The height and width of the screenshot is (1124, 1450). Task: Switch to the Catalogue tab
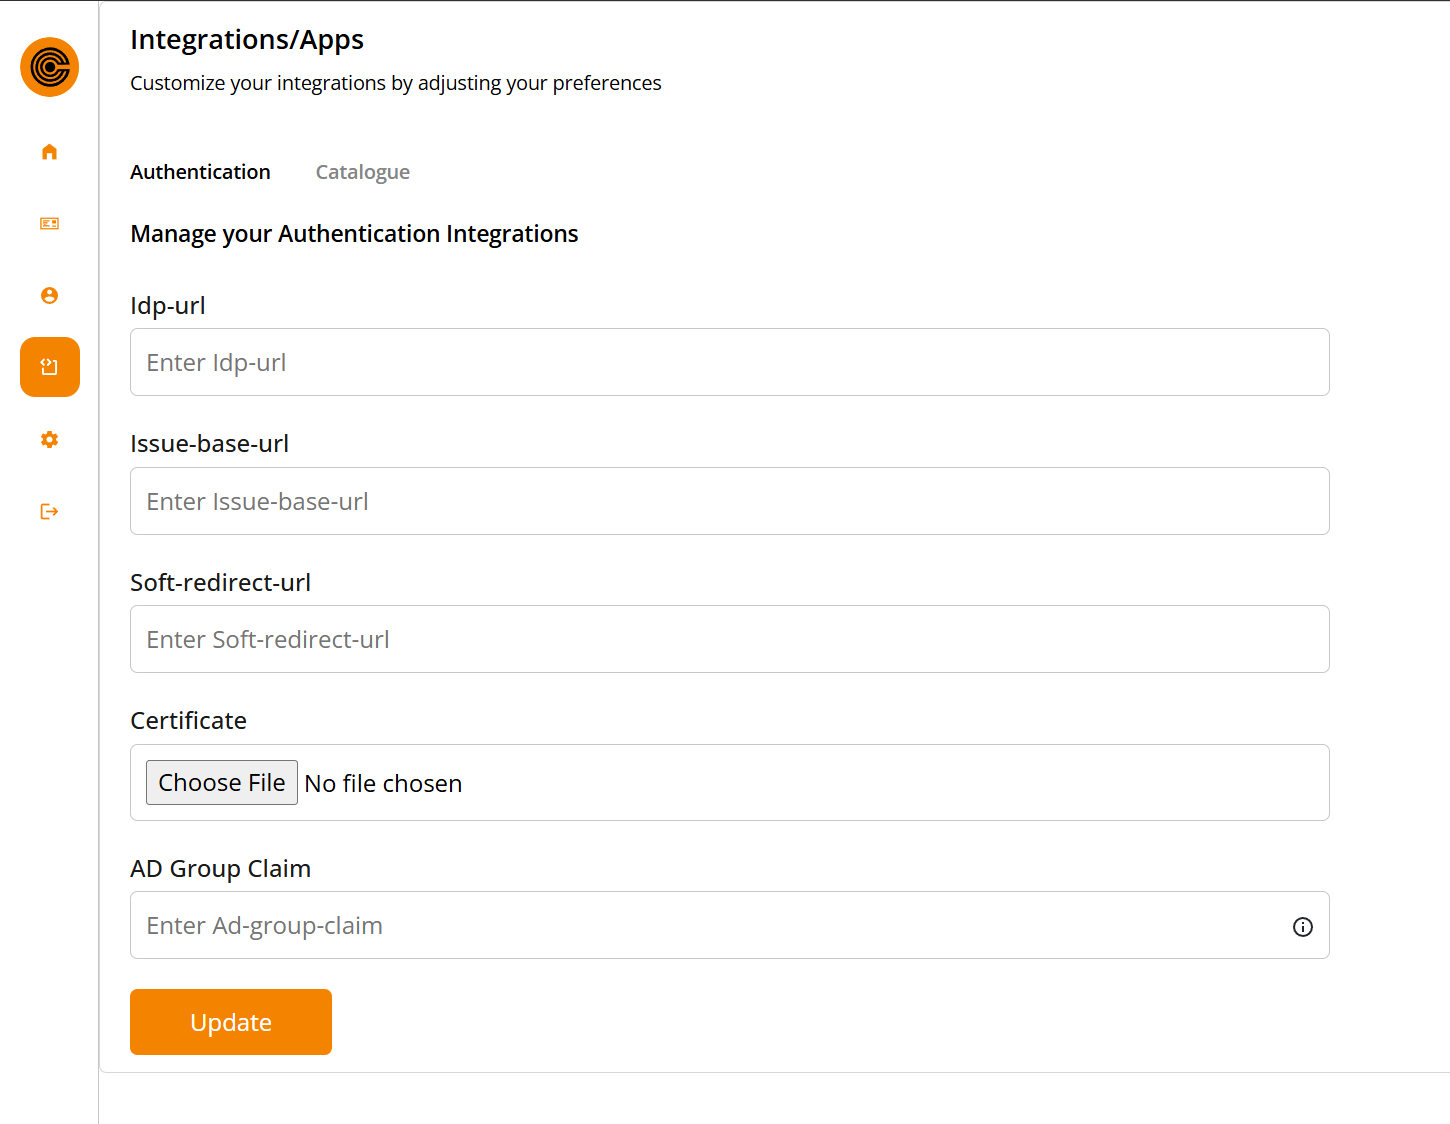(362, 172)
